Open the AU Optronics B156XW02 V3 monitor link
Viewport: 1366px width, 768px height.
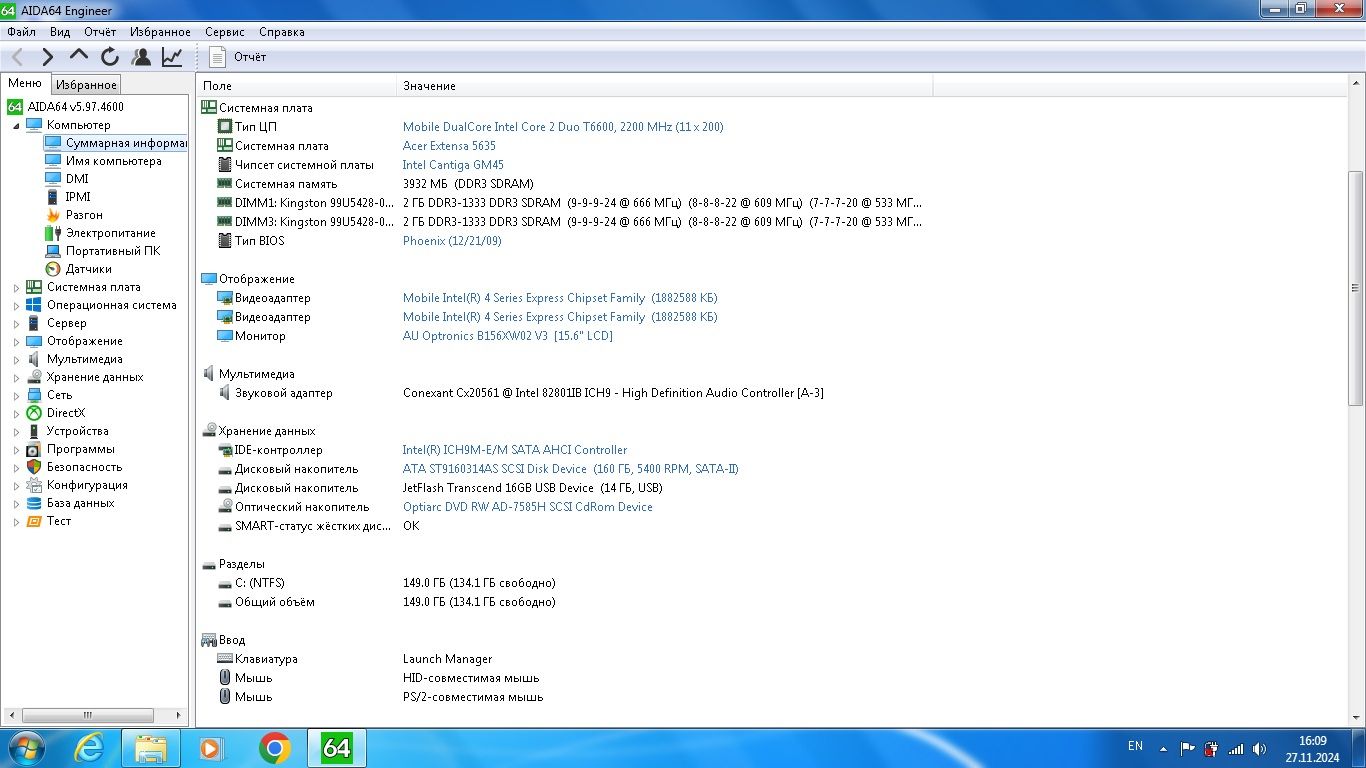[x=508, y=336]
